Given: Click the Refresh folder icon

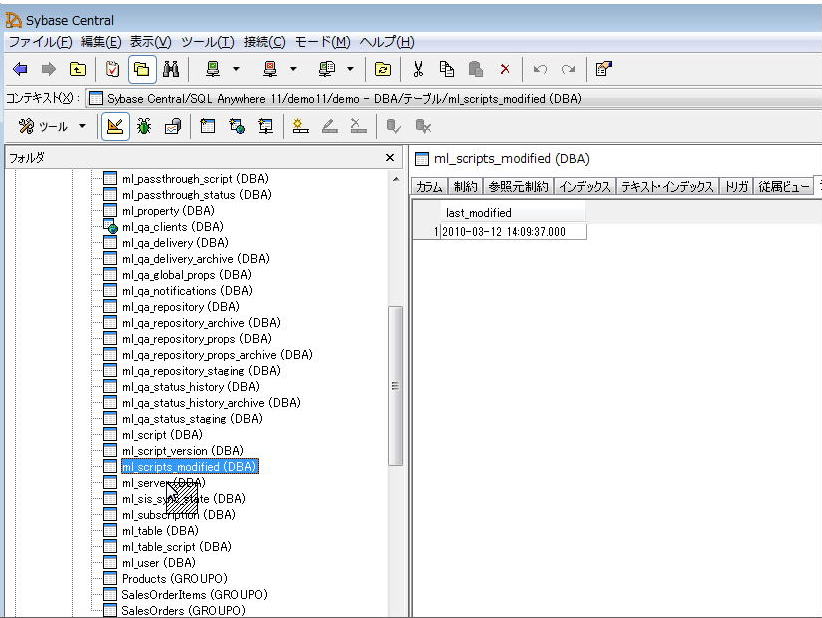Looking at the screenshot, I should coord(382,69).
